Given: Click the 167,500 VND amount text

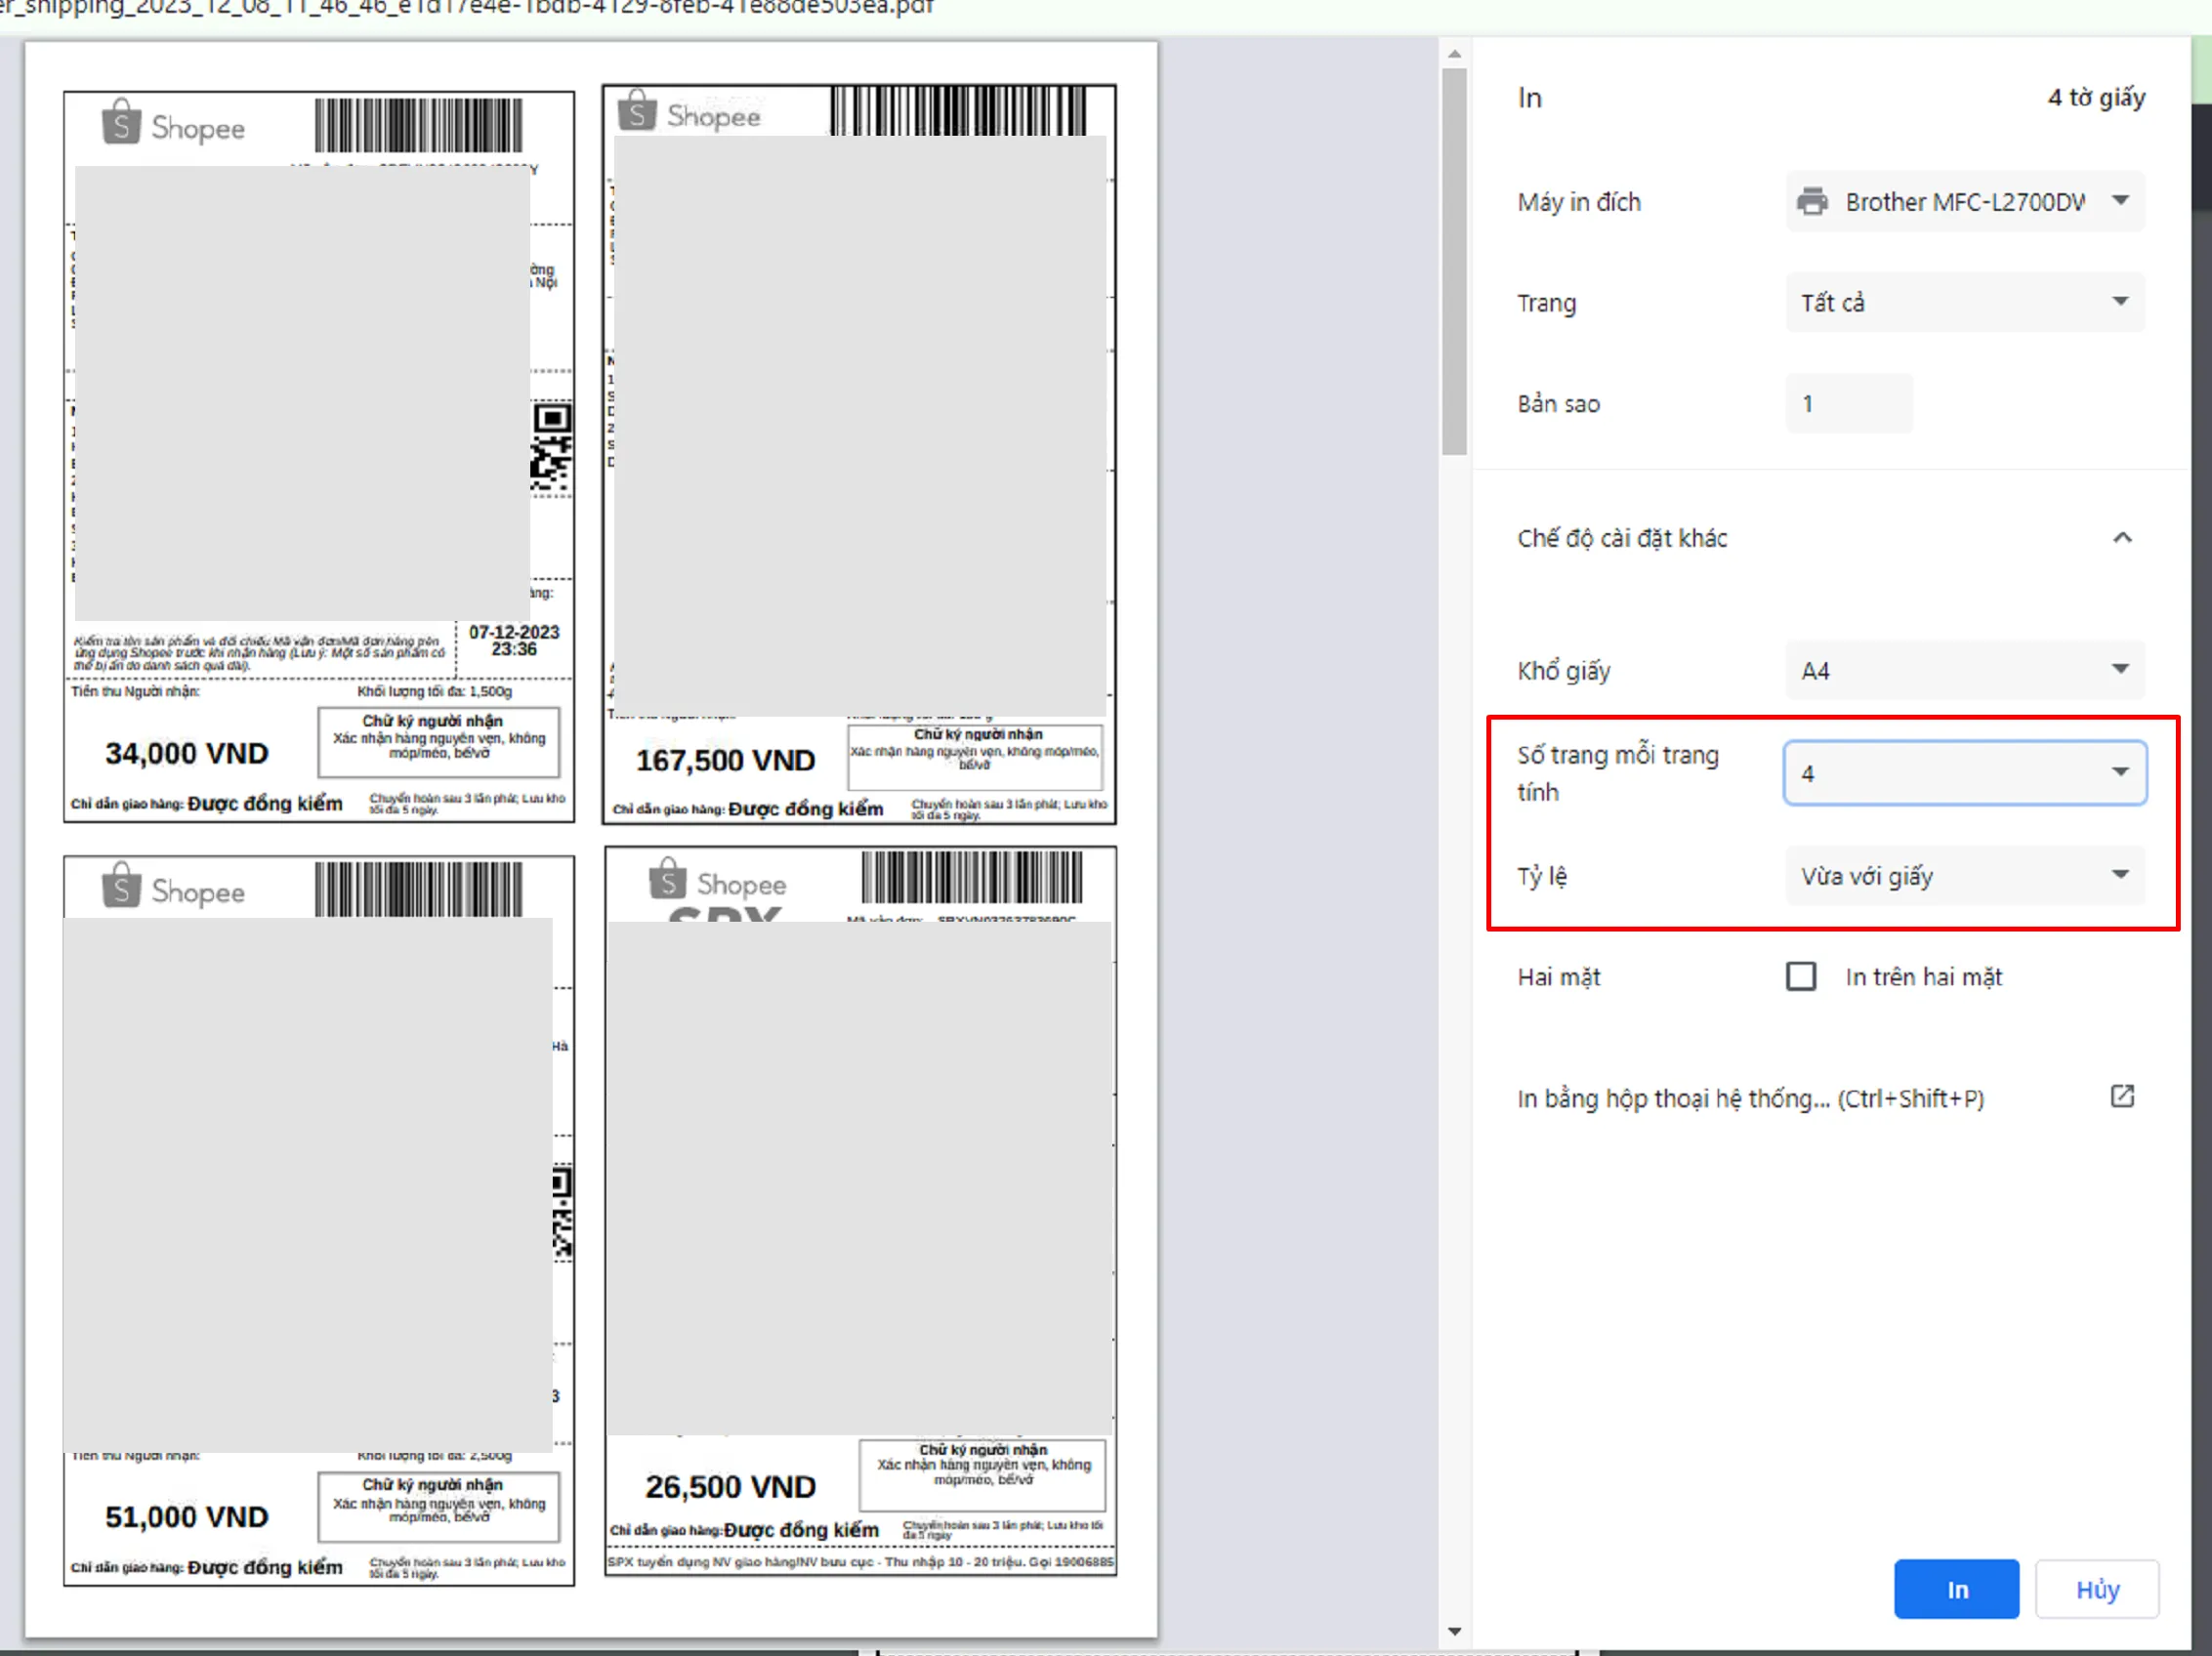Looking at the screenshot, I should point(726,761).
